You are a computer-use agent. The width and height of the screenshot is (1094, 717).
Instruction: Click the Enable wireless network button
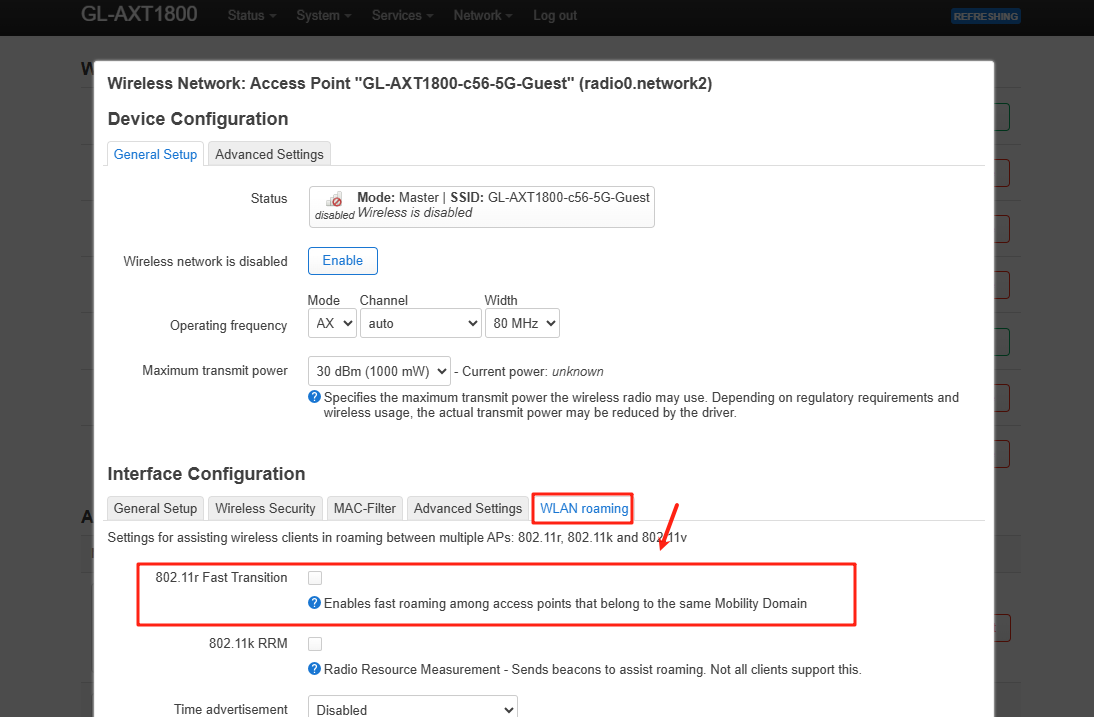[x=342, y=261]
